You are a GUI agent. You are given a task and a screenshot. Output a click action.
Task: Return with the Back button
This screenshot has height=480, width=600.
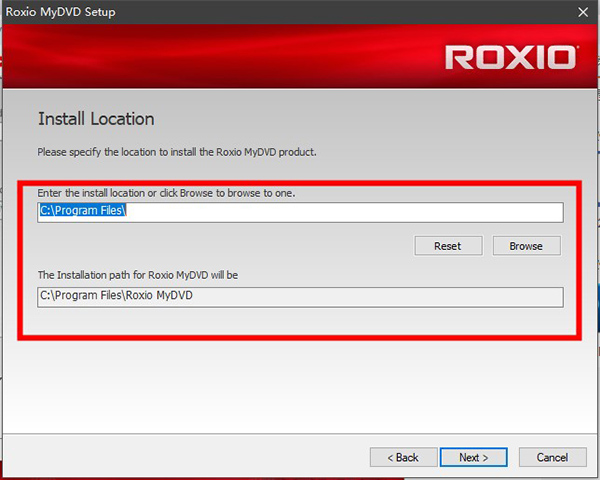[403, 457]
